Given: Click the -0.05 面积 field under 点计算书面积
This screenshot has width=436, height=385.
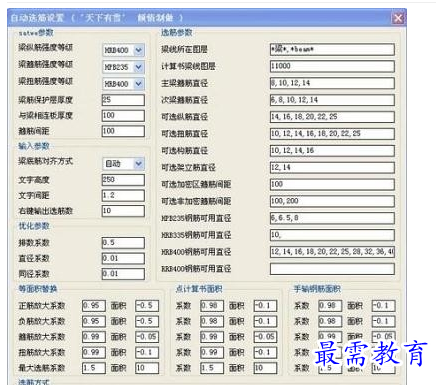Looking at the screenshot, I should [x=265, y=337].
